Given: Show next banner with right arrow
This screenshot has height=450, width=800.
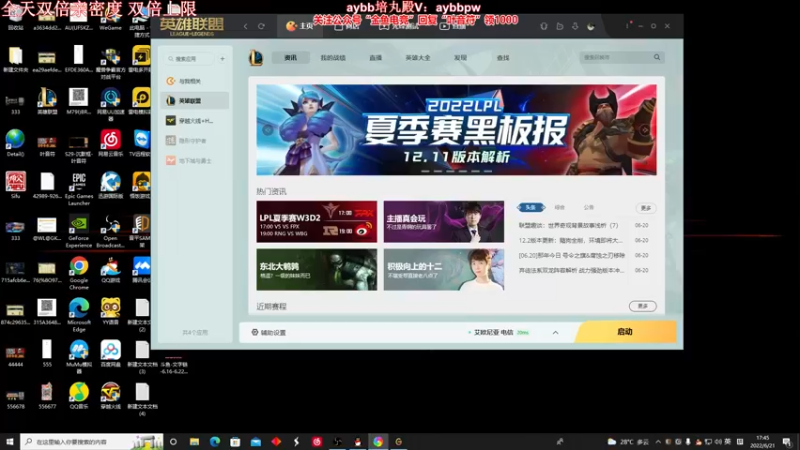Looking at the screenshot, I should (x=645, y=130).
